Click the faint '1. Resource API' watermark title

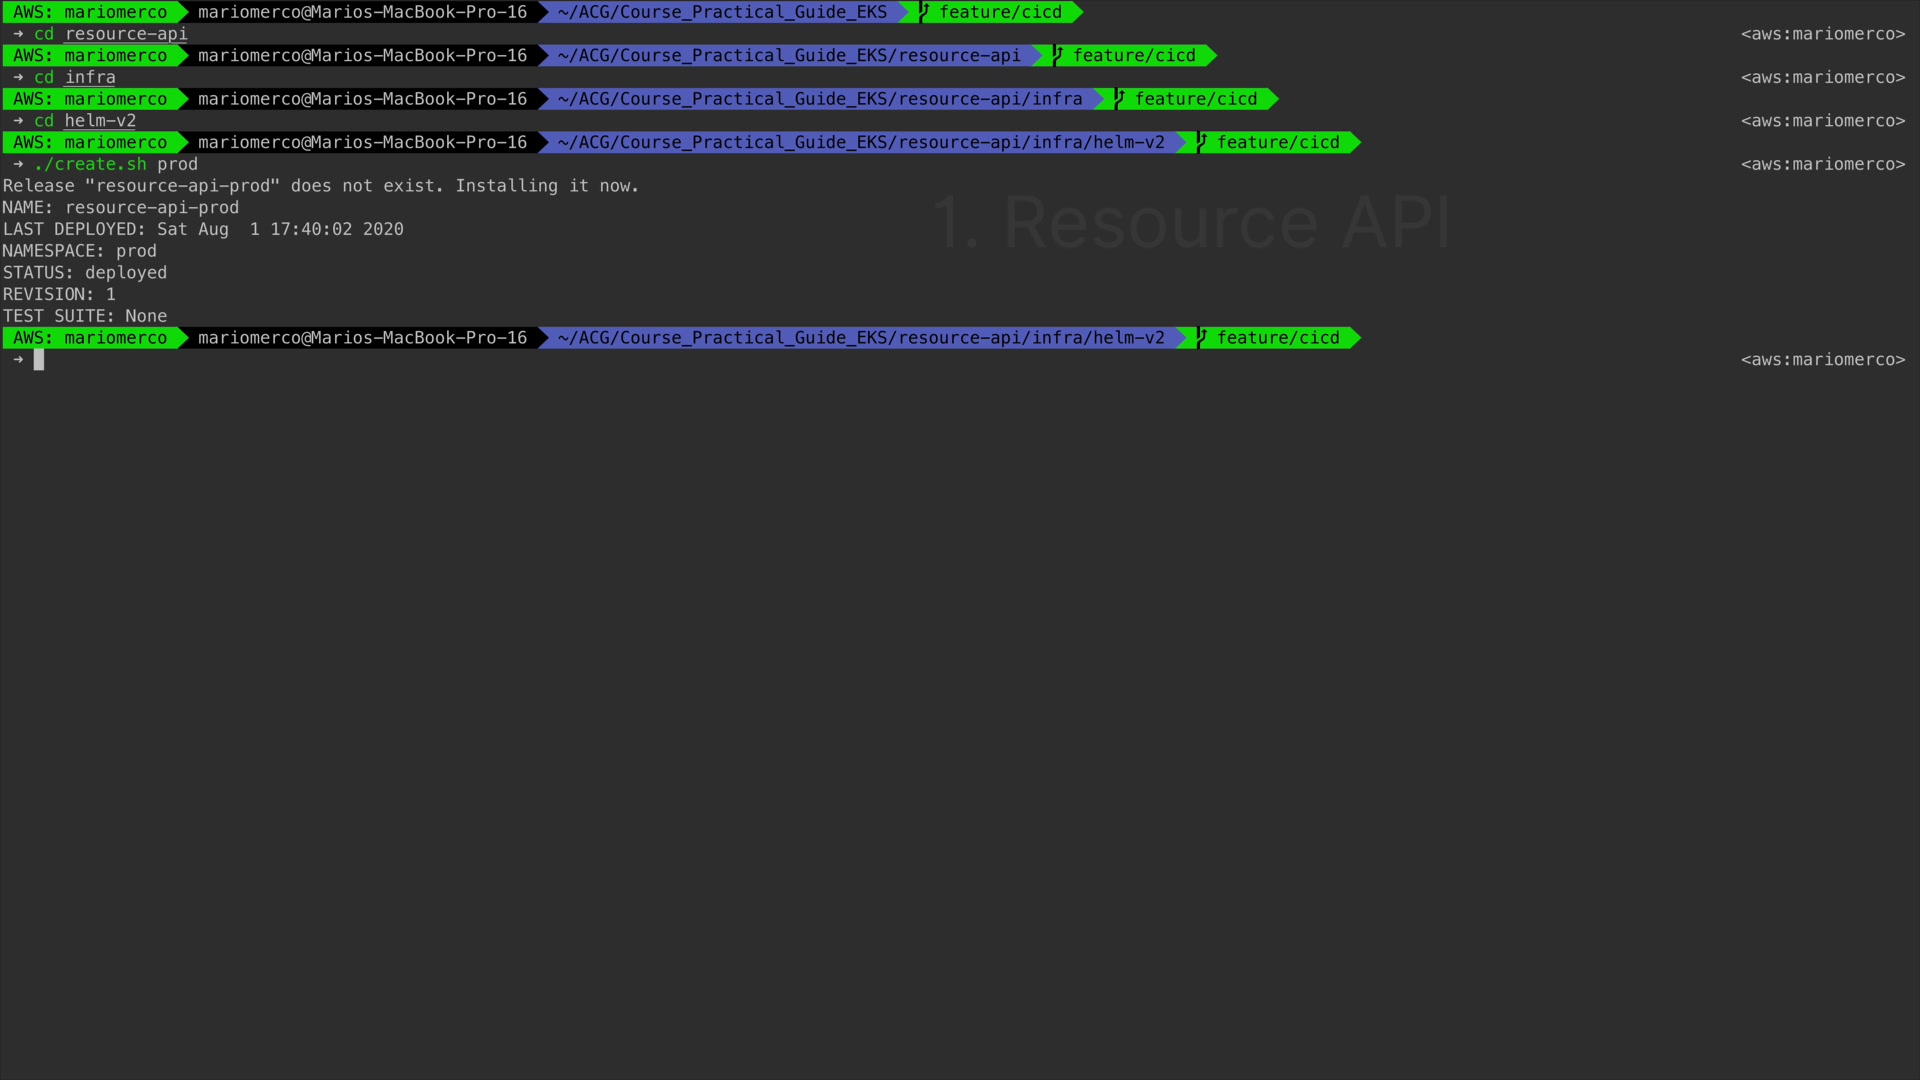coord(1192,222)
